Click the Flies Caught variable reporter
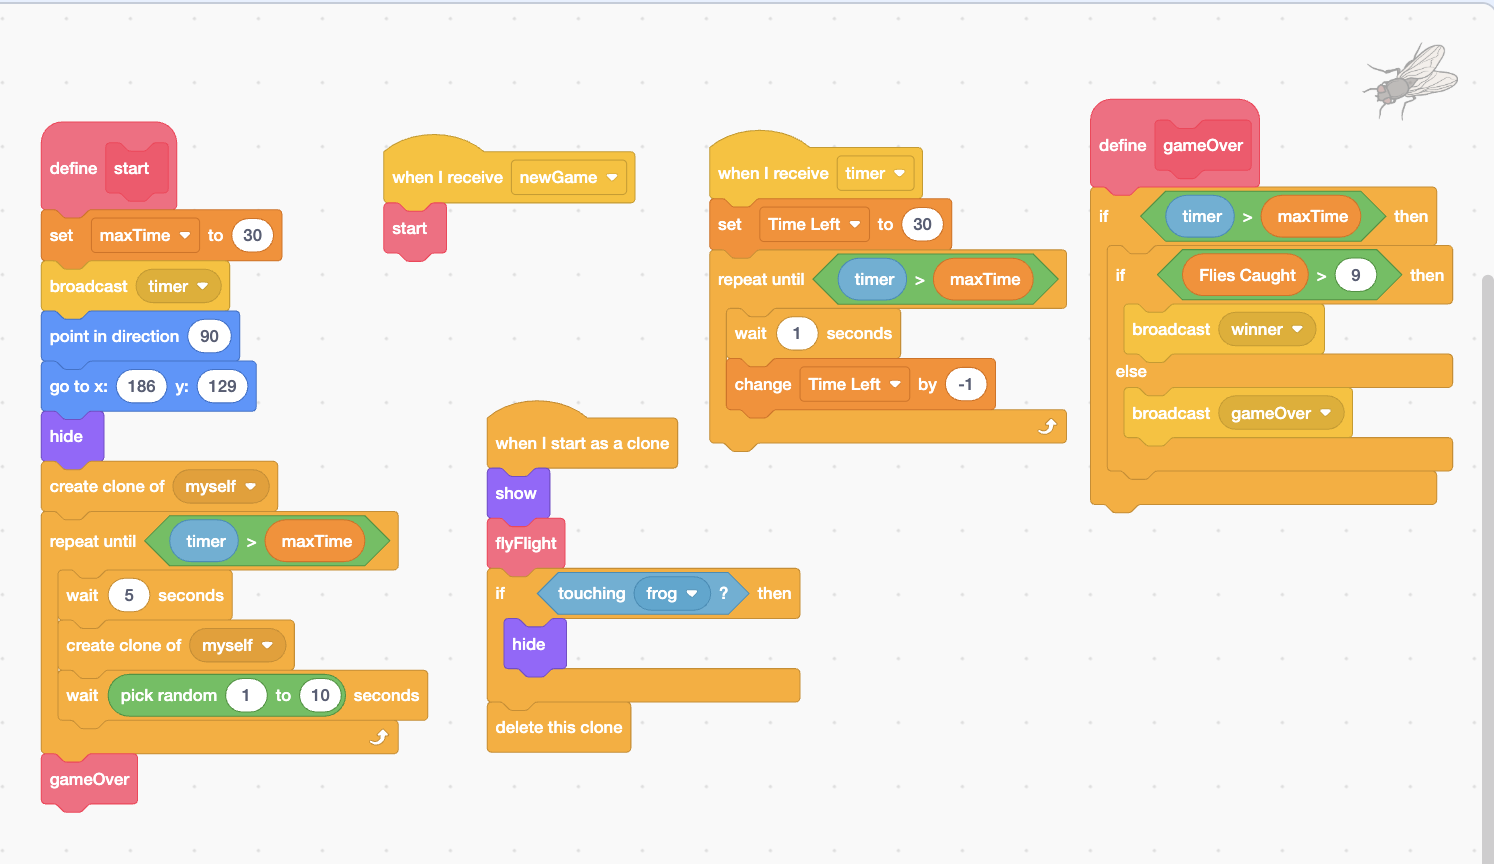This screenshot has width=1494, height=864. point(1246,275)
